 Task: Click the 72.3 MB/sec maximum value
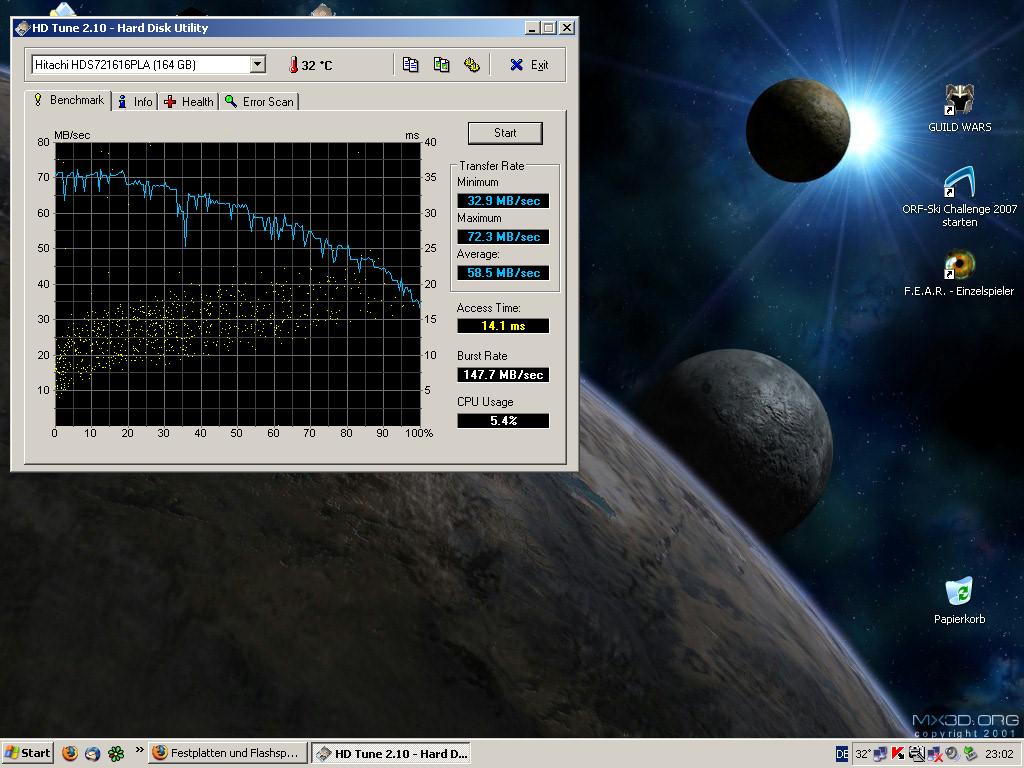pyautogui.click(x=504, y=236)
